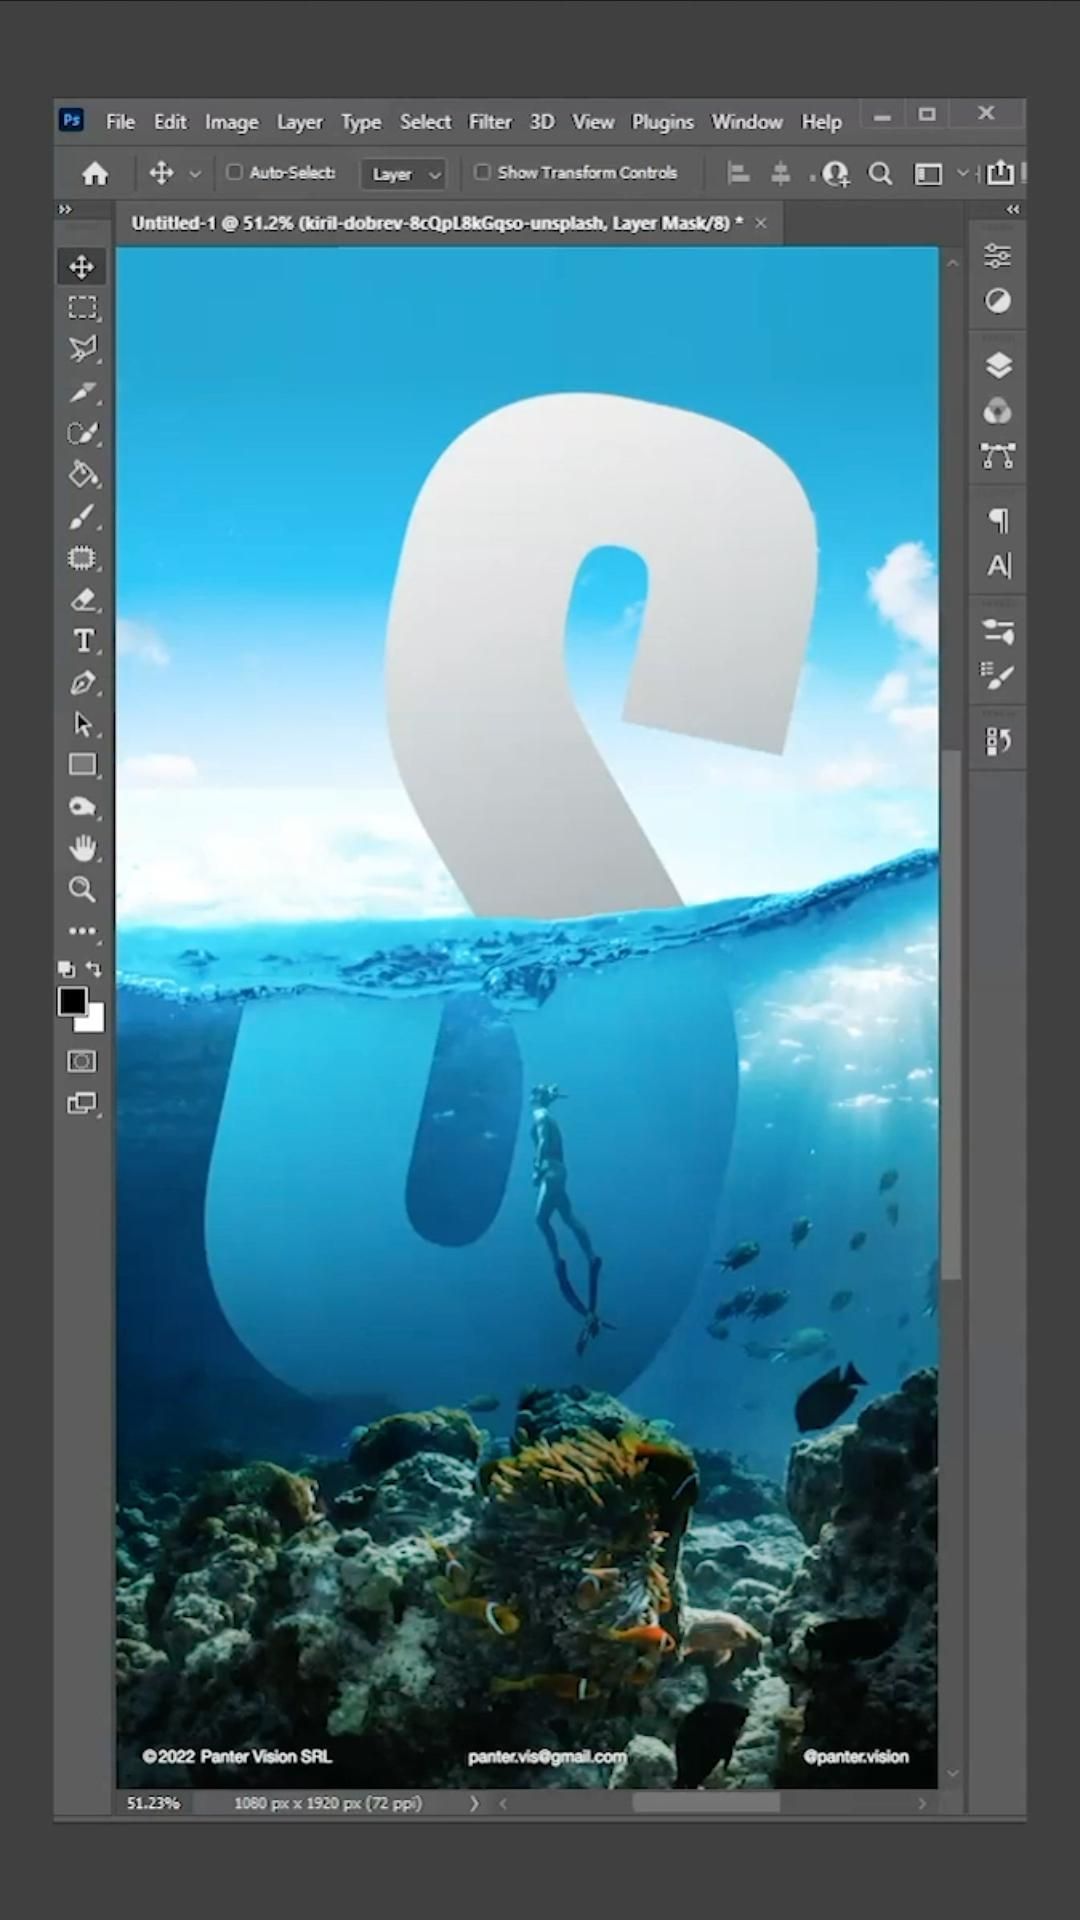This screenshot has width=1080, height=1920.
Task: Align left edges button in options bar
Action: pos(738,174)
